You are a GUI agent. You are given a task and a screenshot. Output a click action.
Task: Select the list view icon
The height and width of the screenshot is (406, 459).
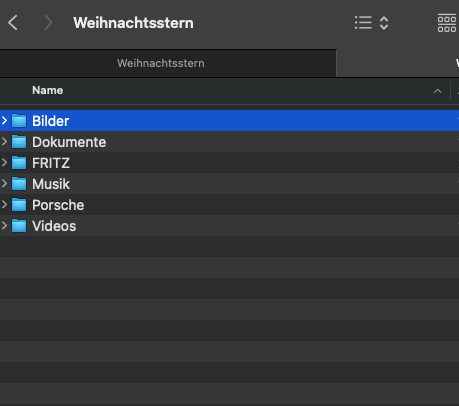(x=363, y=23)
